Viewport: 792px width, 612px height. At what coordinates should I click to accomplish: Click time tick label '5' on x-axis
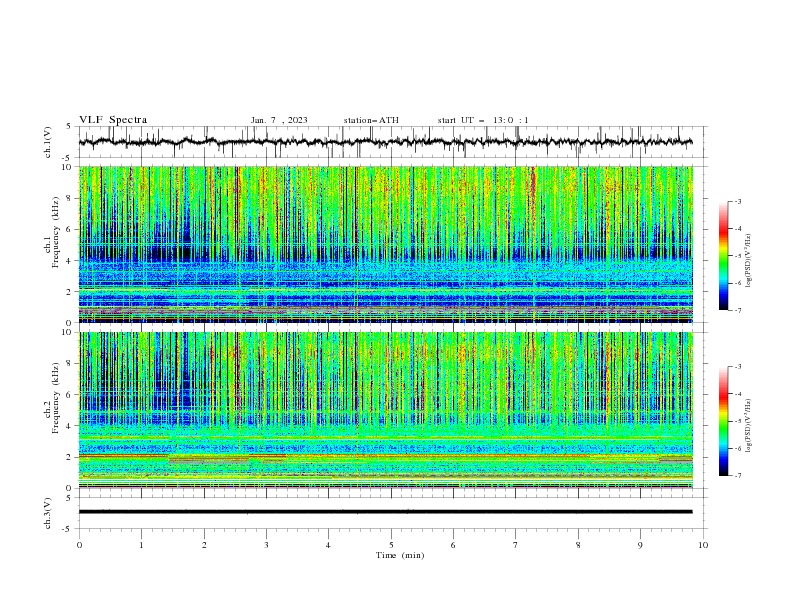click(391, 545)
